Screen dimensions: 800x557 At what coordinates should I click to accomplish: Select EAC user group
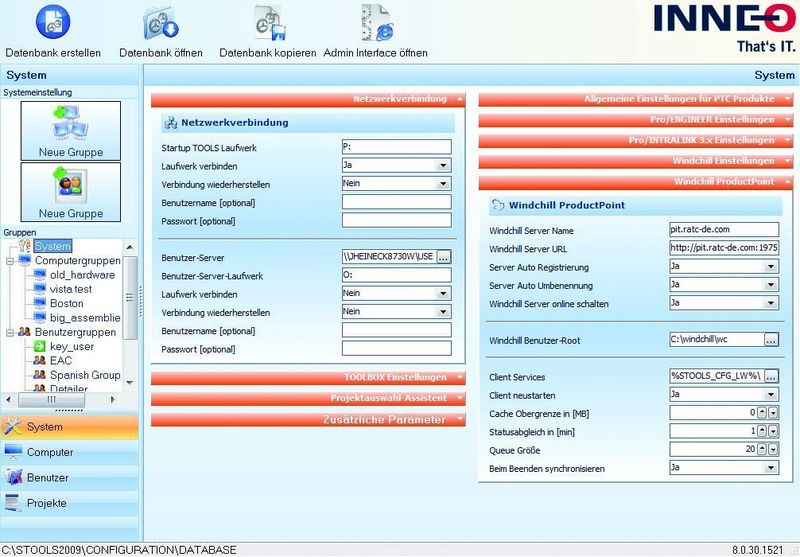[61, 361]
